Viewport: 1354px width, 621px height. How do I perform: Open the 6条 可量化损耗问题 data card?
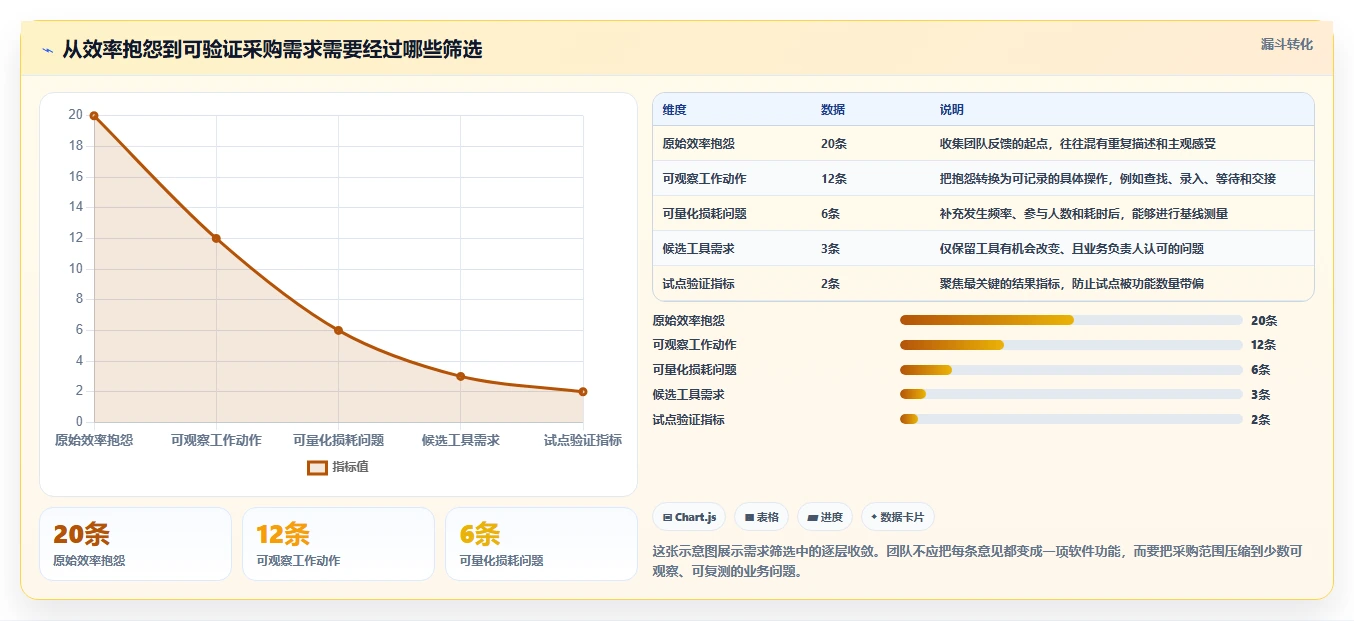click(x=541, y=544)
